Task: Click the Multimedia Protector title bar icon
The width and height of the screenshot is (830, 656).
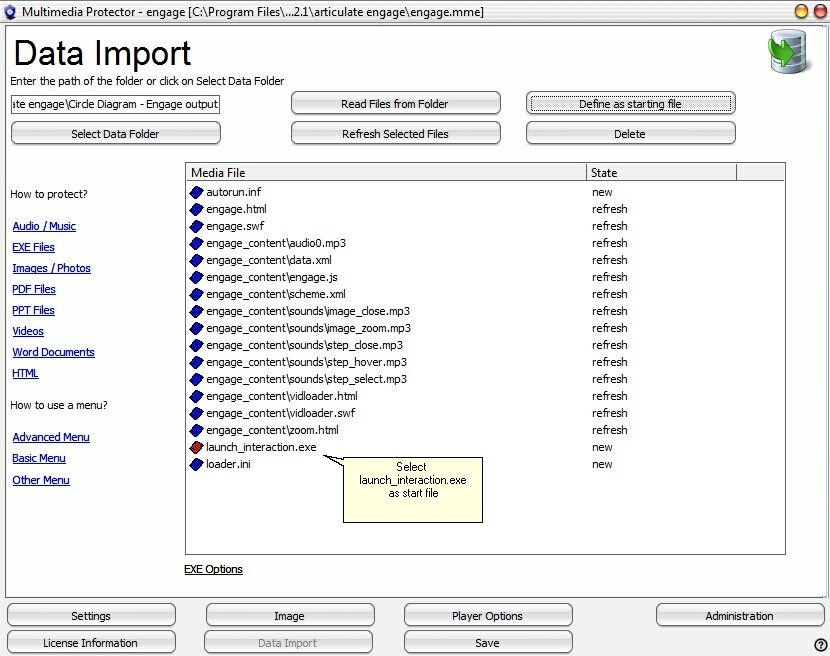Action: click(11, 12)
